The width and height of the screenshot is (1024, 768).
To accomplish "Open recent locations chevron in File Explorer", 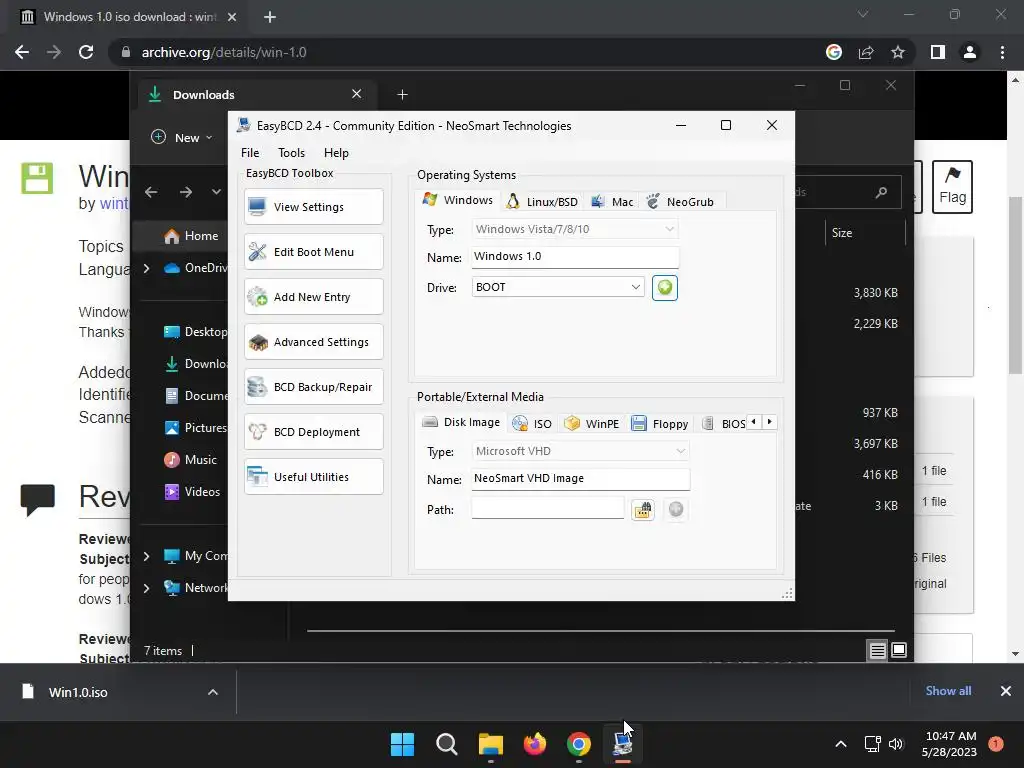I will click(216, 192).
